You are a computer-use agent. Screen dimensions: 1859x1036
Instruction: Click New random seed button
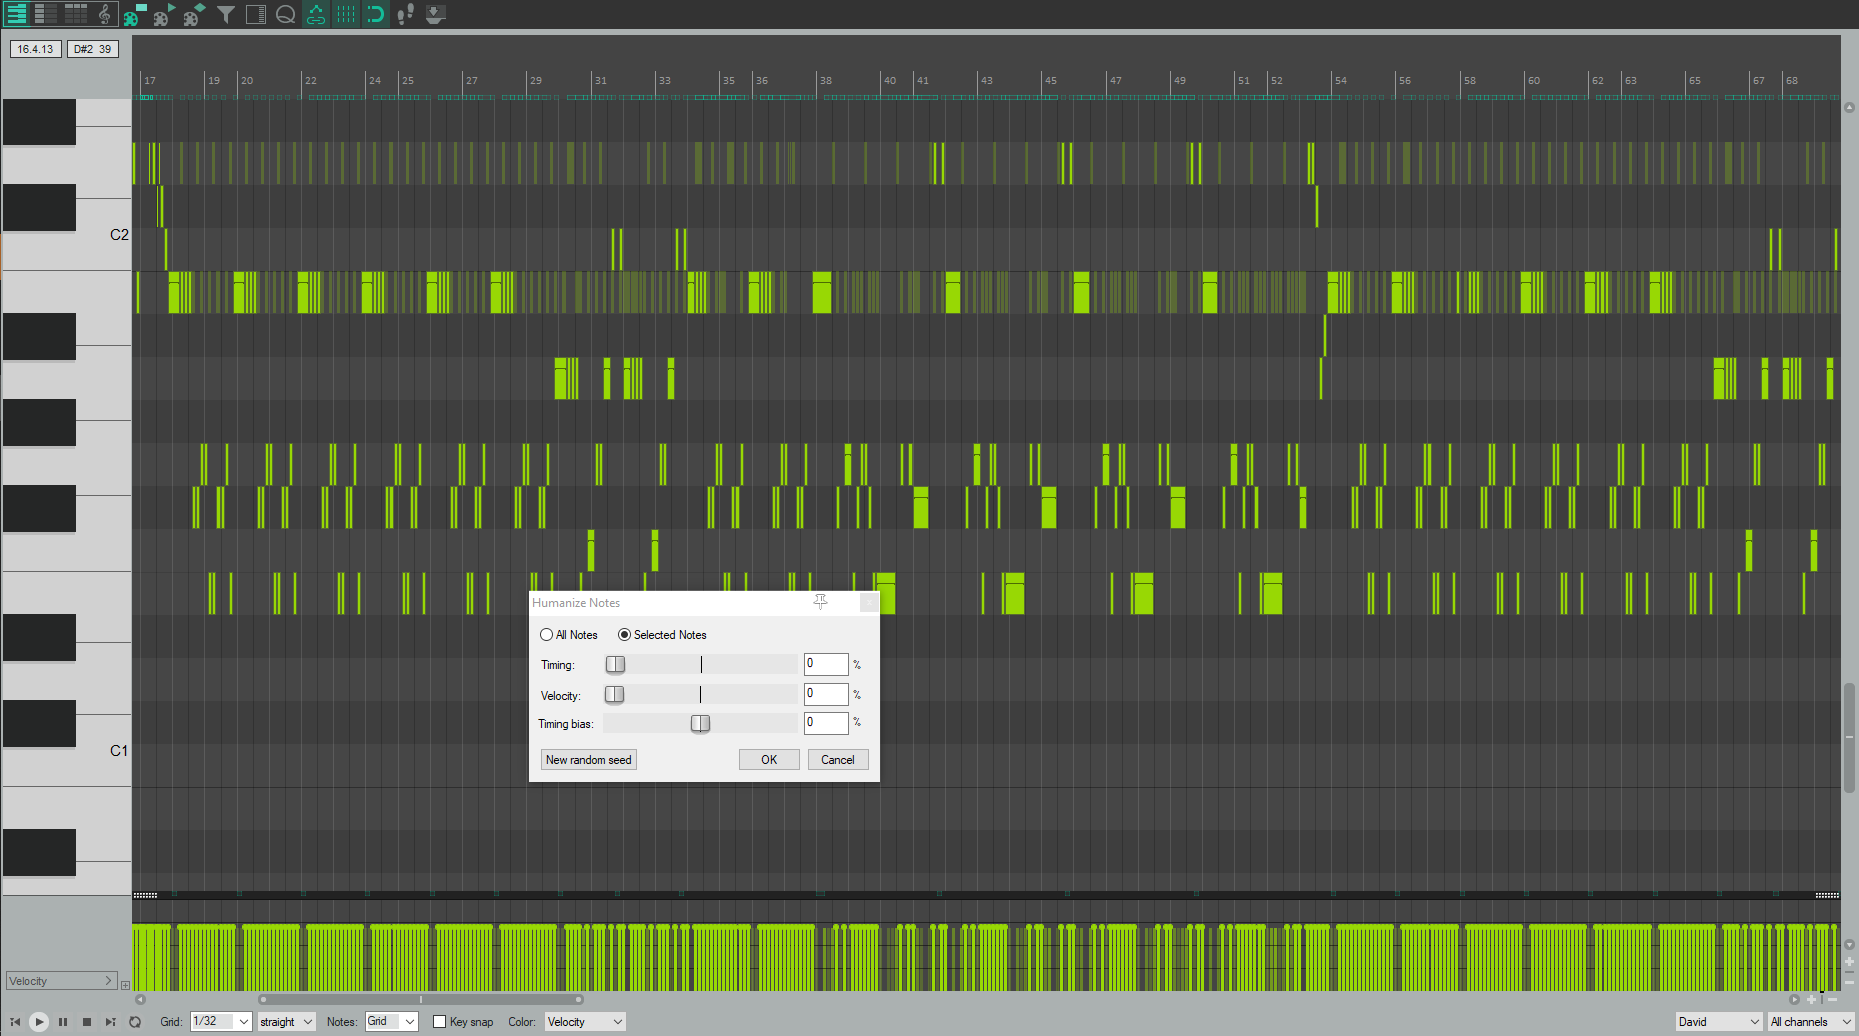click(589, 760)
